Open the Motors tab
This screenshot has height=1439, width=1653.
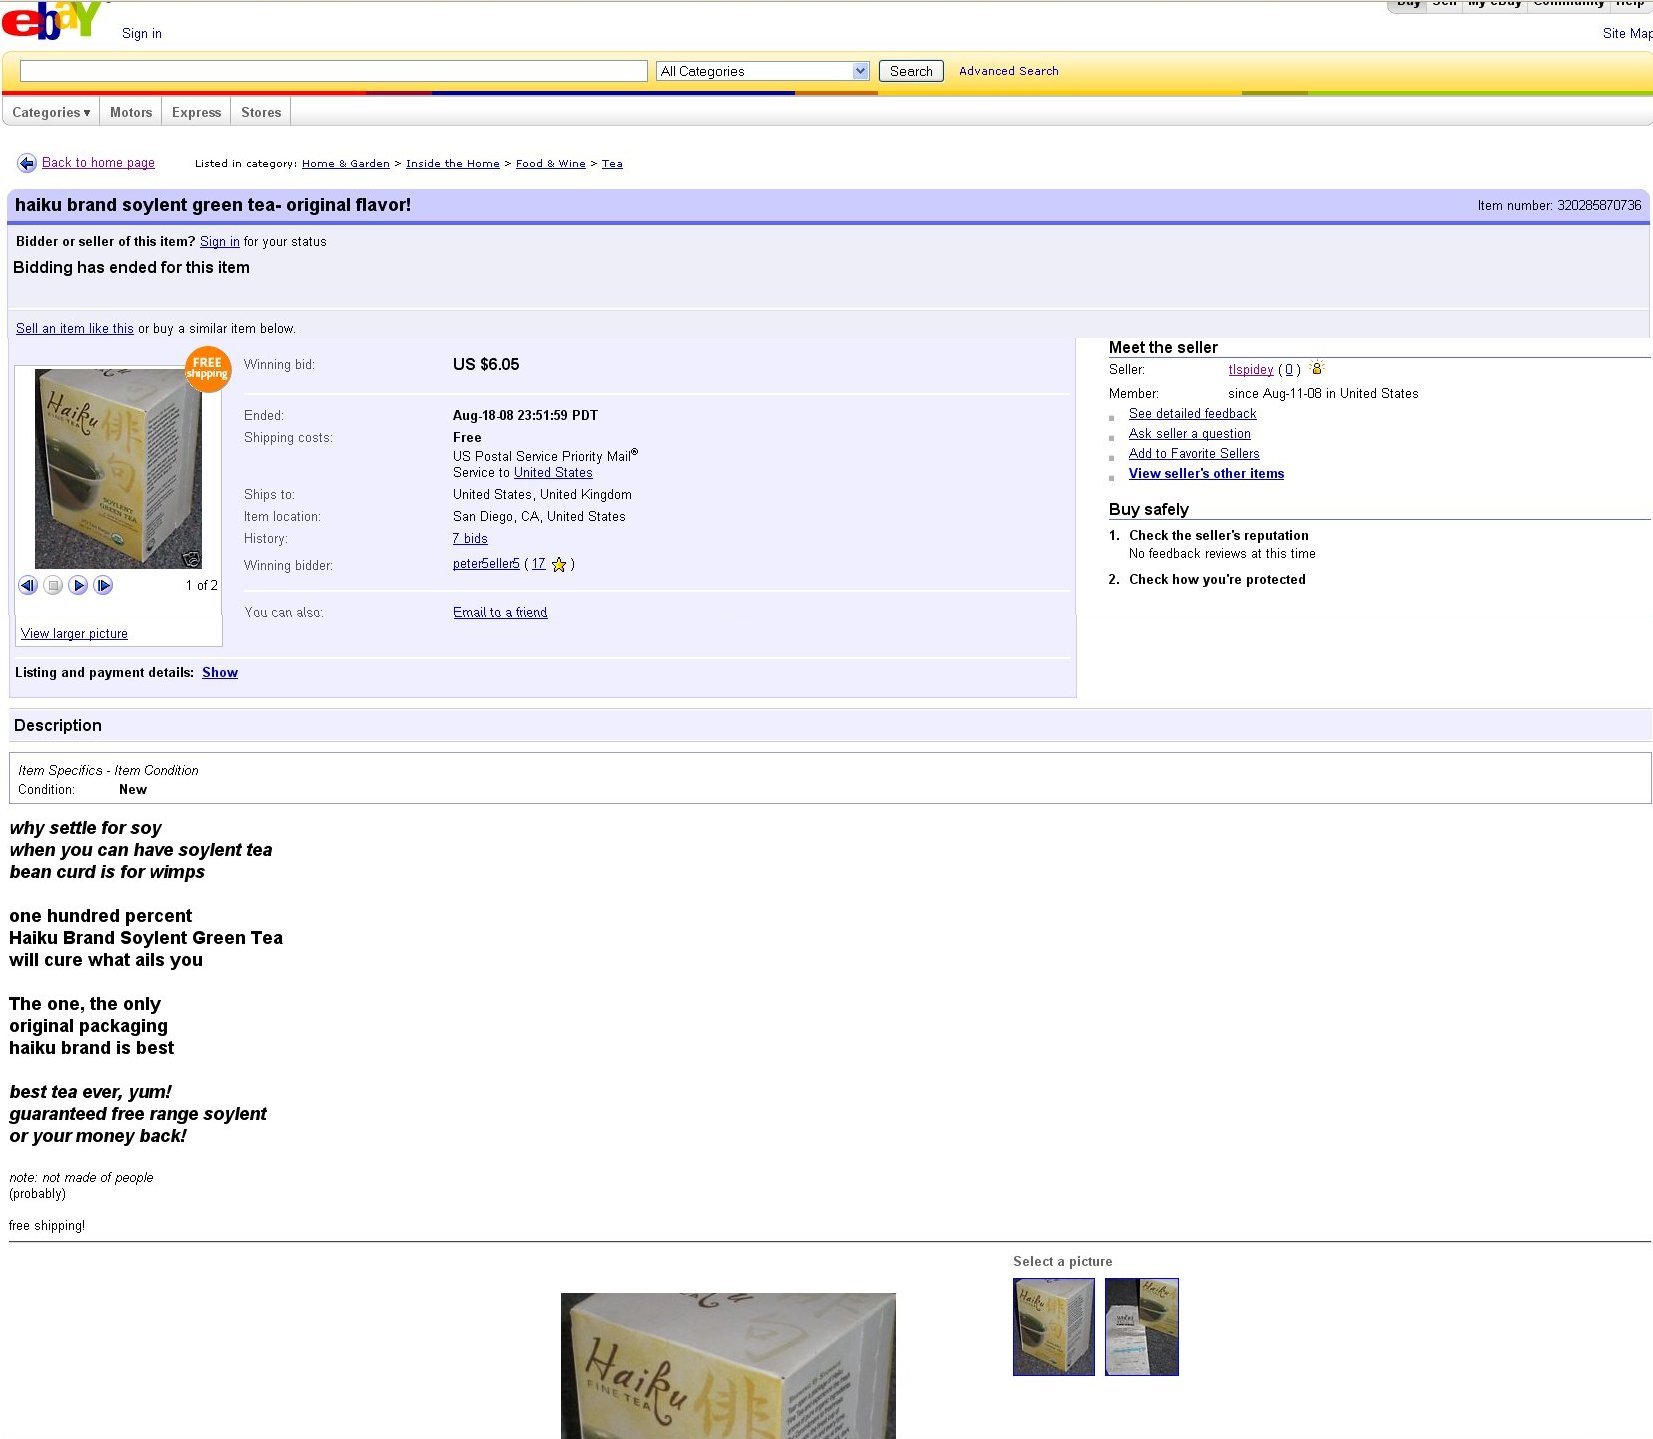(131, 112)
